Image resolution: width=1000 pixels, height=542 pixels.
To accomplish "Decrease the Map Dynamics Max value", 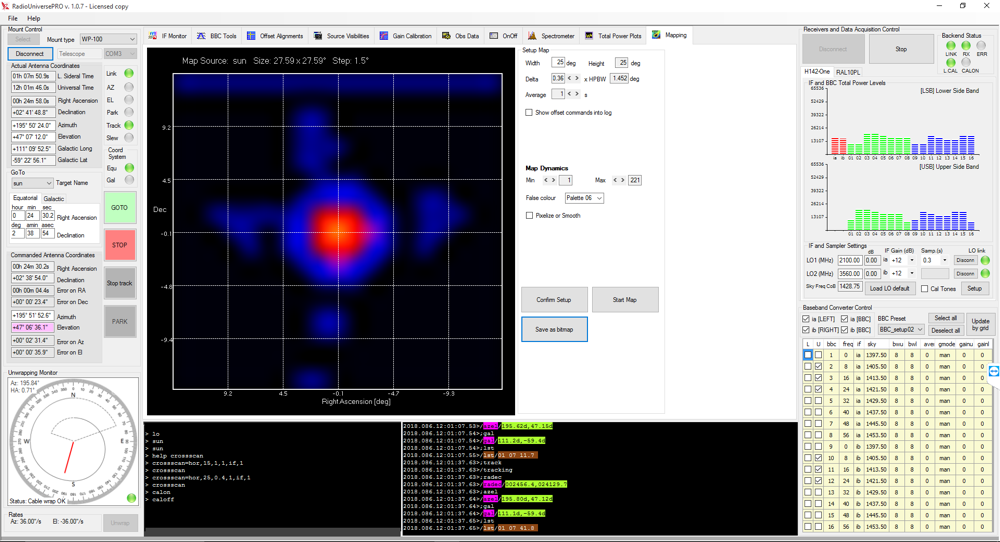I will point(615,180).
